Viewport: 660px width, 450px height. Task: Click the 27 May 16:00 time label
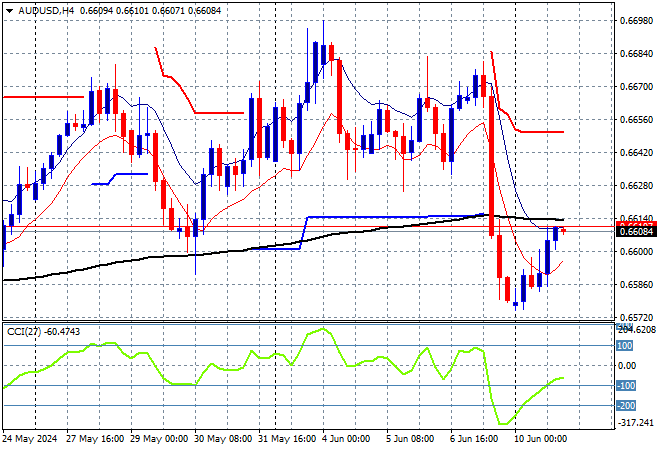(95, 439)
